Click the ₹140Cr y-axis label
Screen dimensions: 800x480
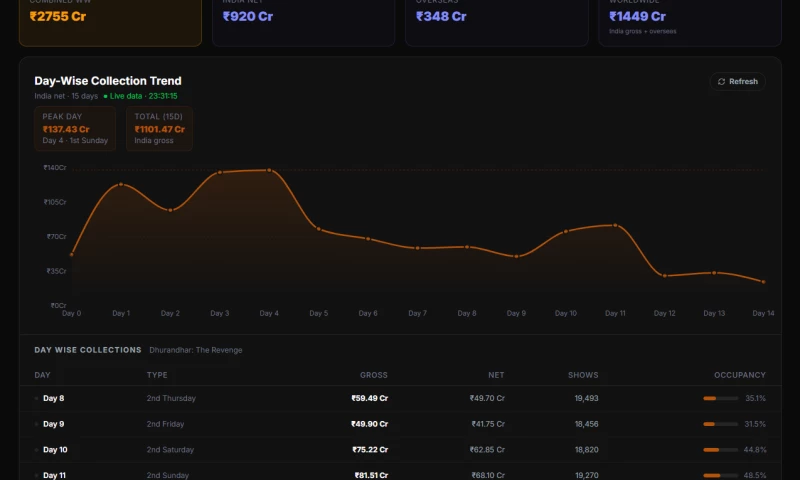point(55,167)
